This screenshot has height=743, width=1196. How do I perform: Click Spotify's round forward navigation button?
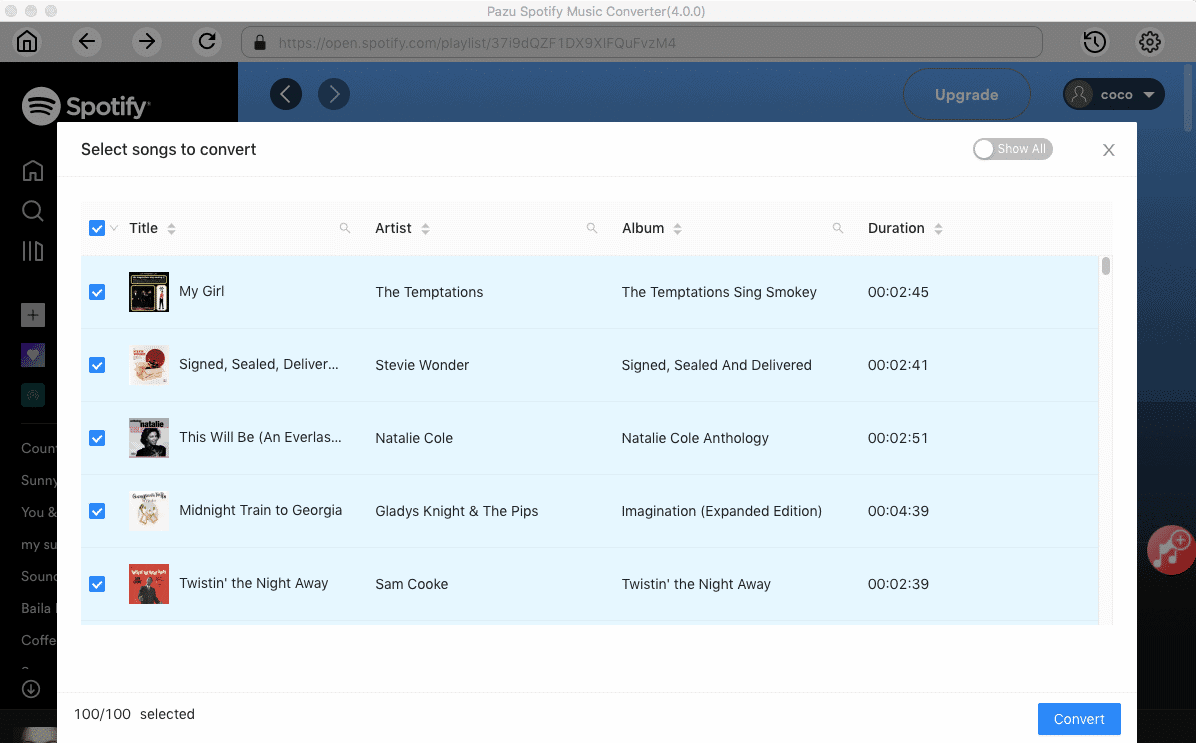[333, 94]
